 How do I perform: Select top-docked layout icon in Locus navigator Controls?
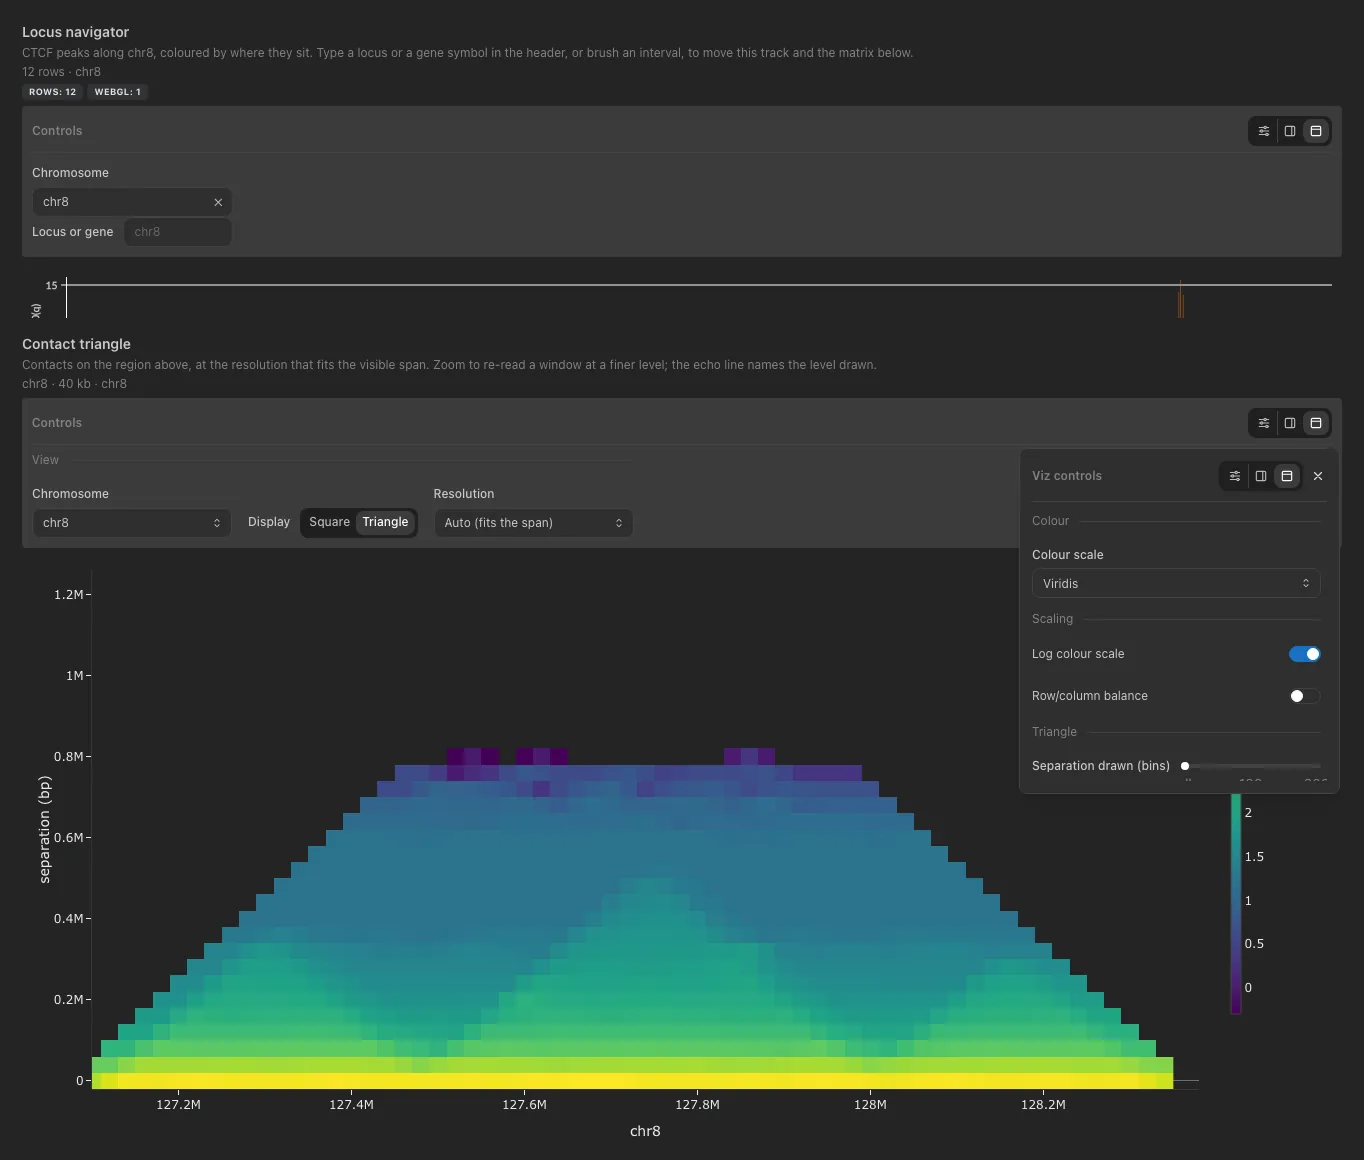point(1316,131)
